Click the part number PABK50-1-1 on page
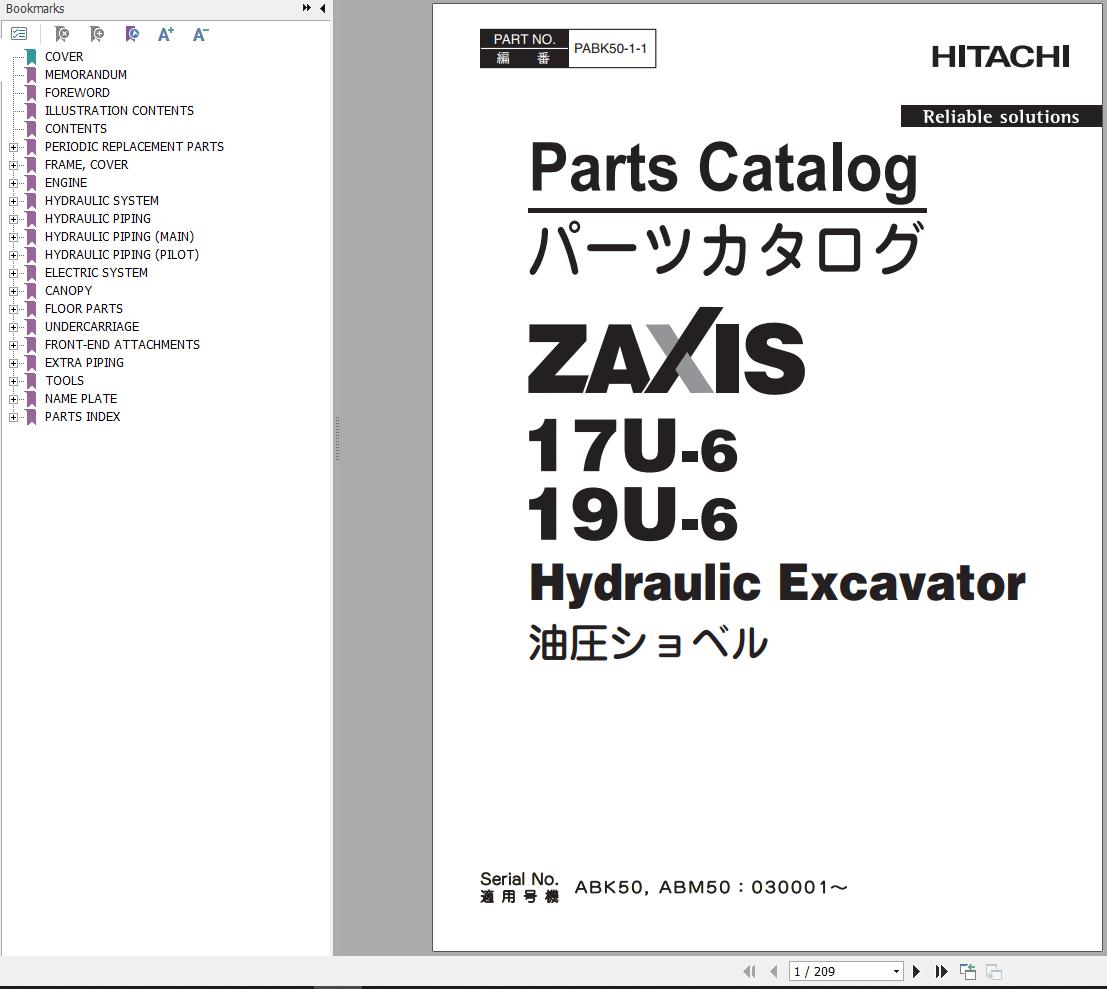Image resolution: width=1107 pixels, height=989 pixels. pyautogui.click(x=610, y=49)
